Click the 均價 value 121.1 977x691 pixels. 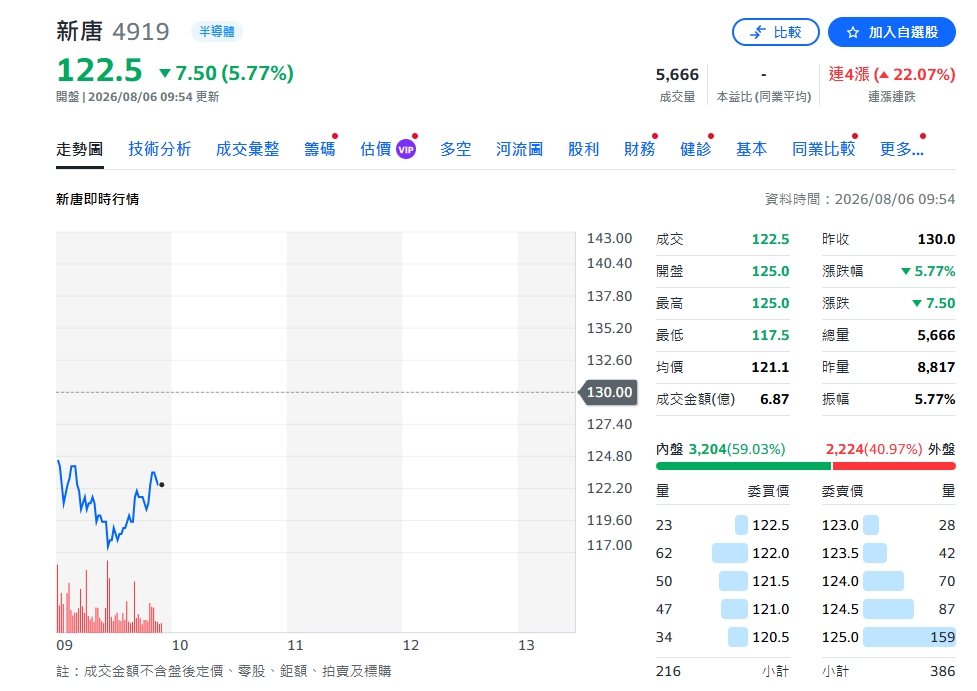click(770, 368)
